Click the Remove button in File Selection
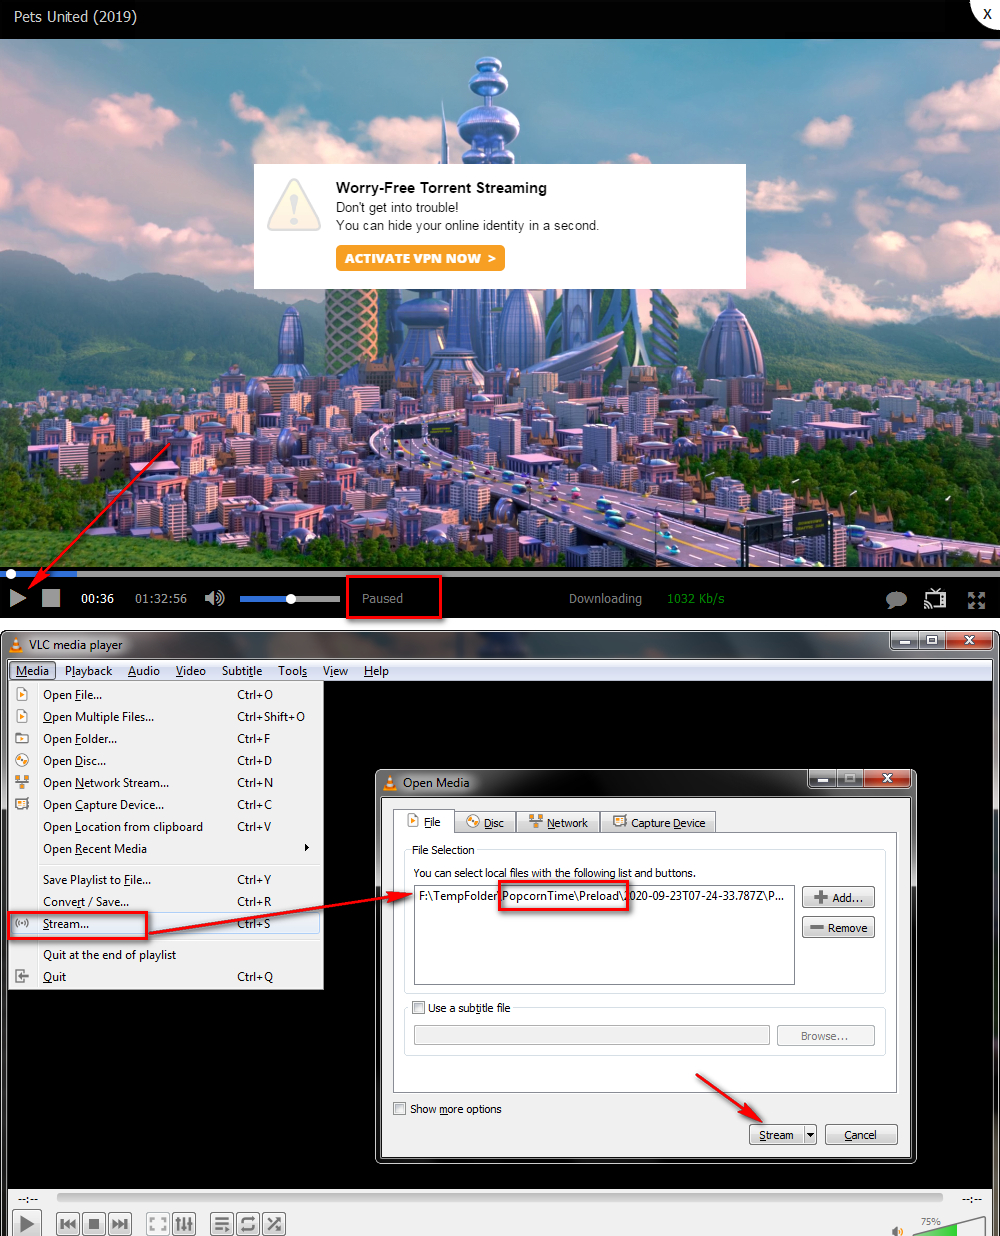This screenshot has width=1000, height=1236. coord(838,927)
